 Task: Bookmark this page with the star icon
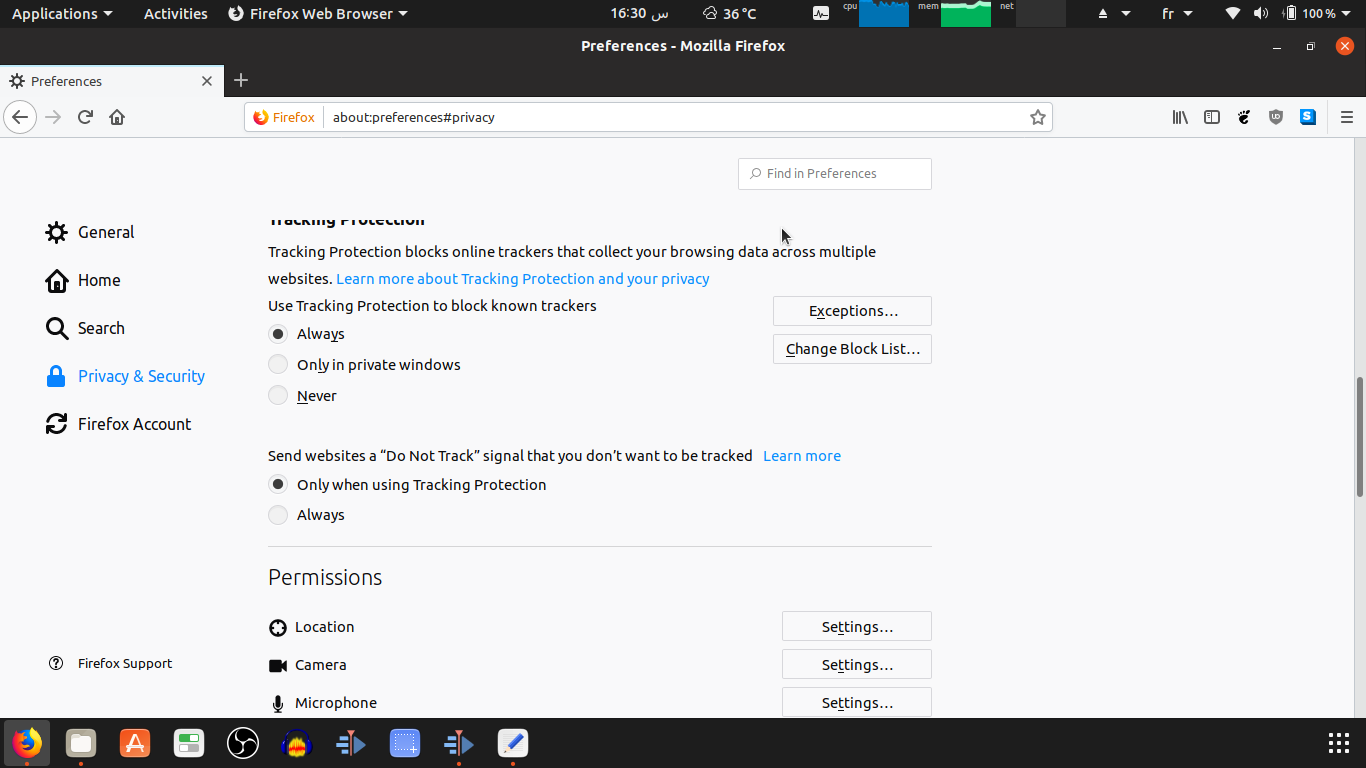click(x=1038, y=117)
